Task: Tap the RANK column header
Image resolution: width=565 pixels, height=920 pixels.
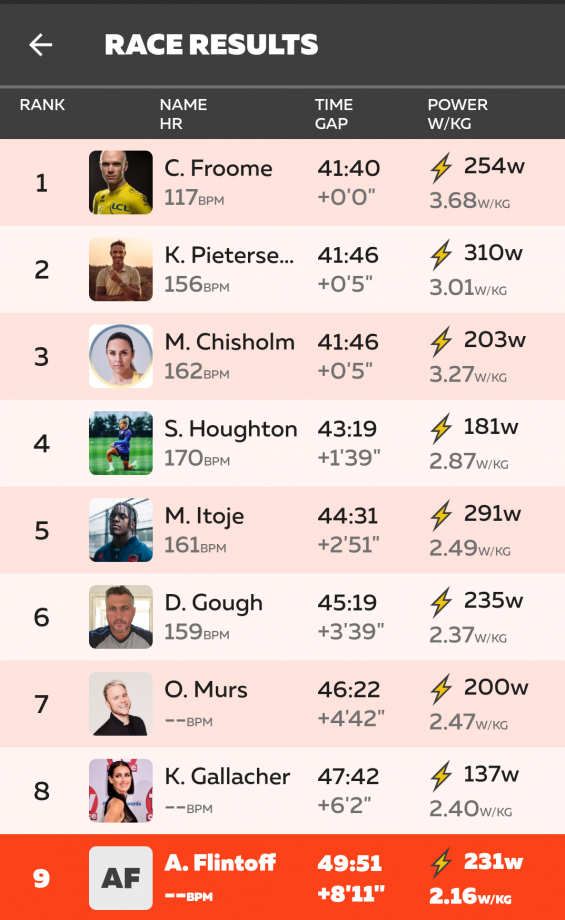Action: pyautogui.click(x=42, y=104)
